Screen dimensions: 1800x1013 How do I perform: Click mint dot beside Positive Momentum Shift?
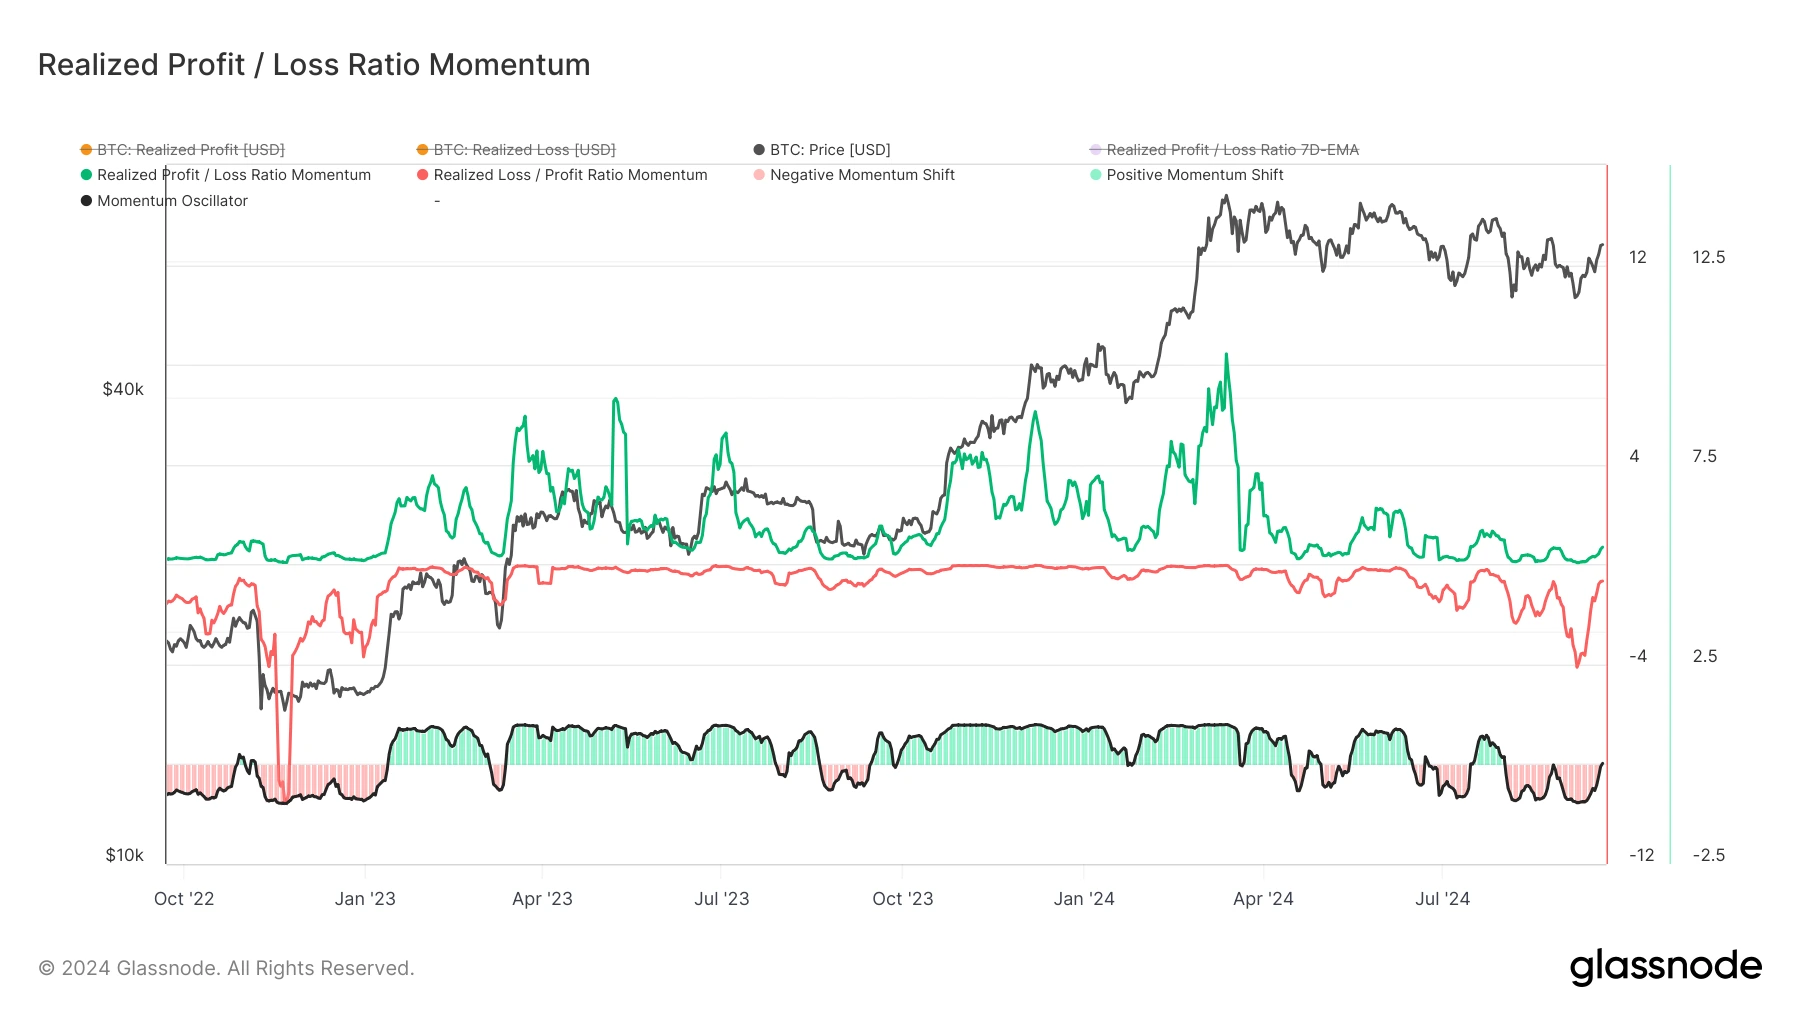pos(1096,175)
